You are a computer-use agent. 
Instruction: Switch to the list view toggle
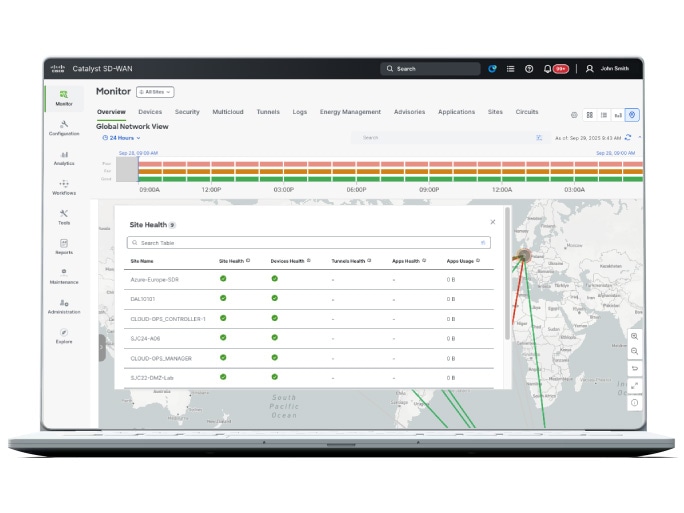click(604, 115)
